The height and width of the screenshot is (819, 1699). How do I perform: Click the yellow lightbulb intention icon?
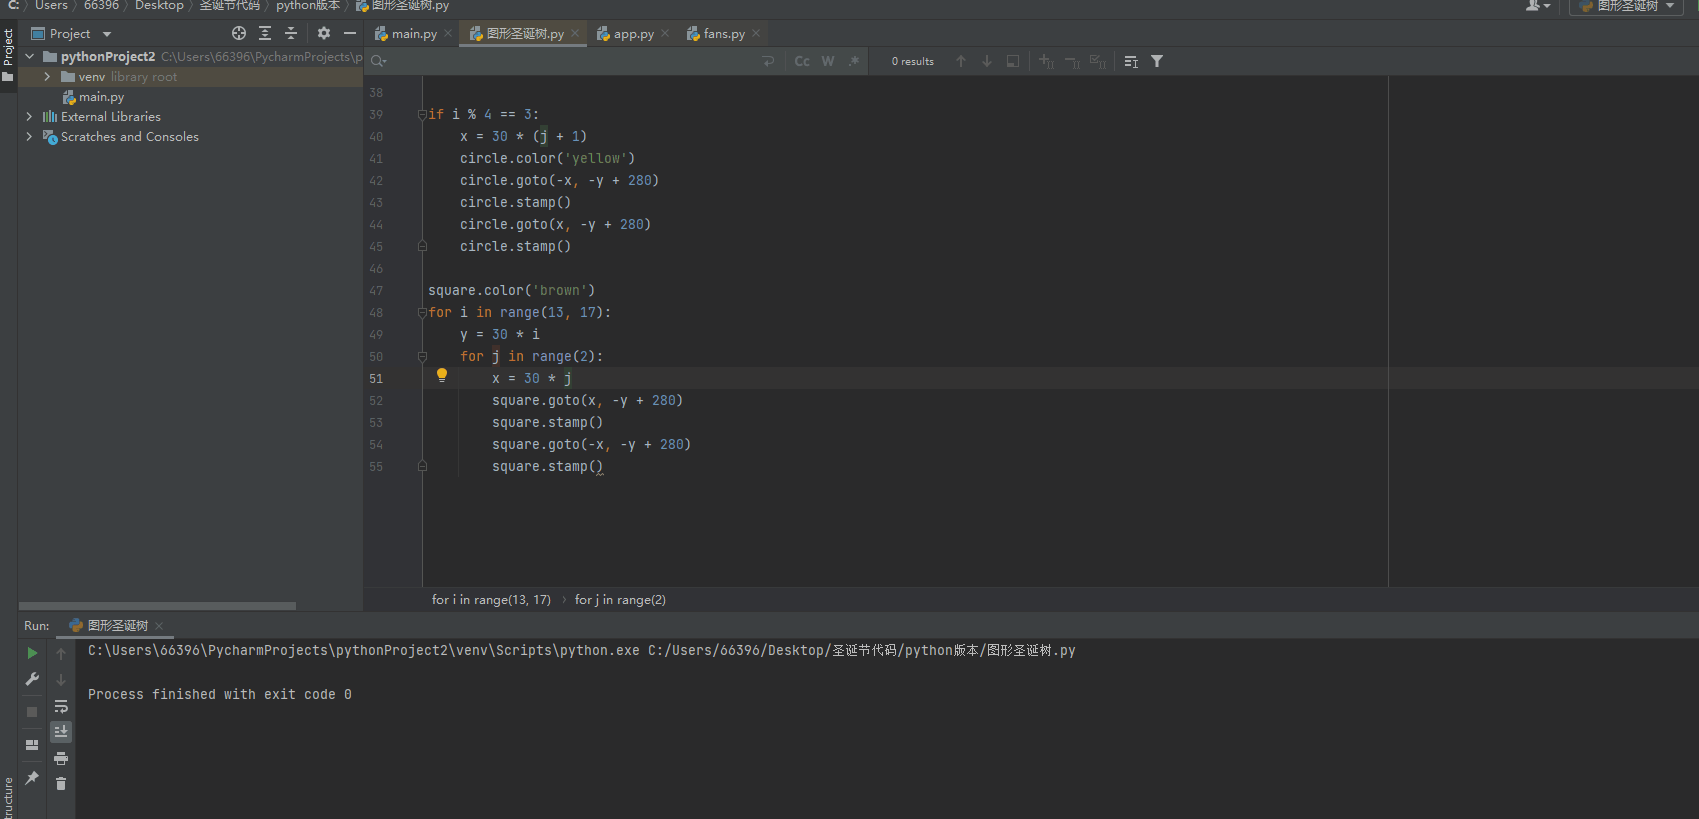coord(442,376)
